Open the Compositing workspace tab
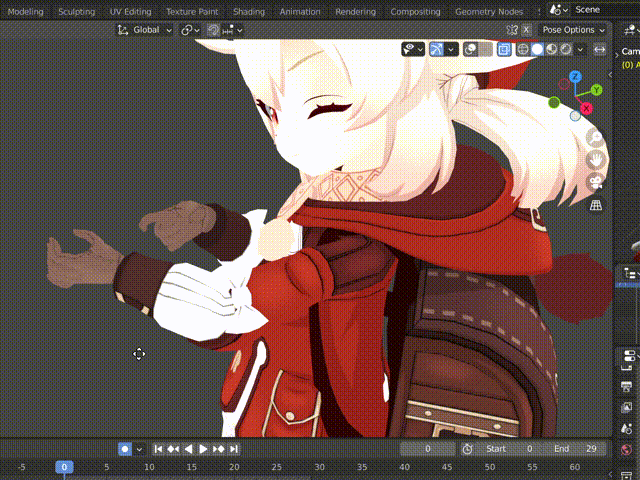 pos(415,11)
